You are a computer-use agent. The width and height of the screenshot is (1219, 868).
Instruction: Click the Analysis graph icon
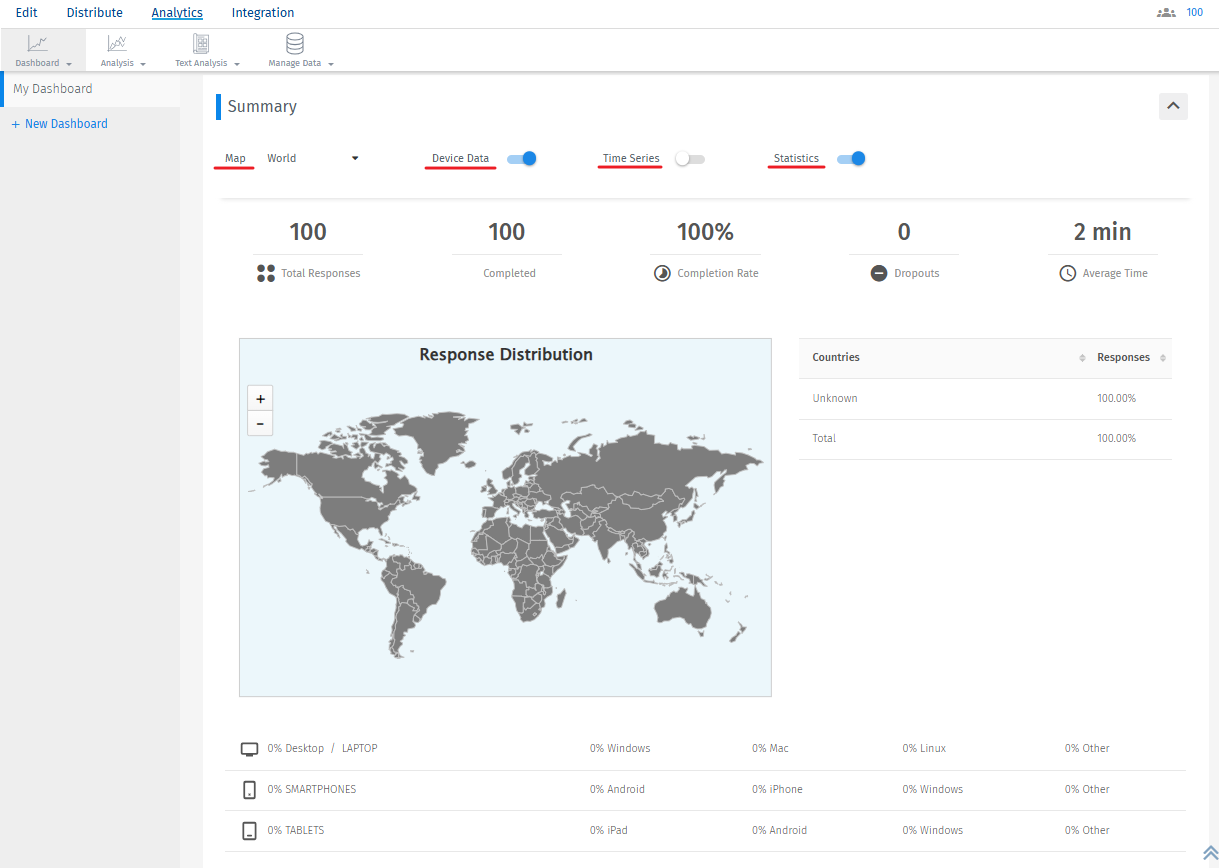click(117, 44)
